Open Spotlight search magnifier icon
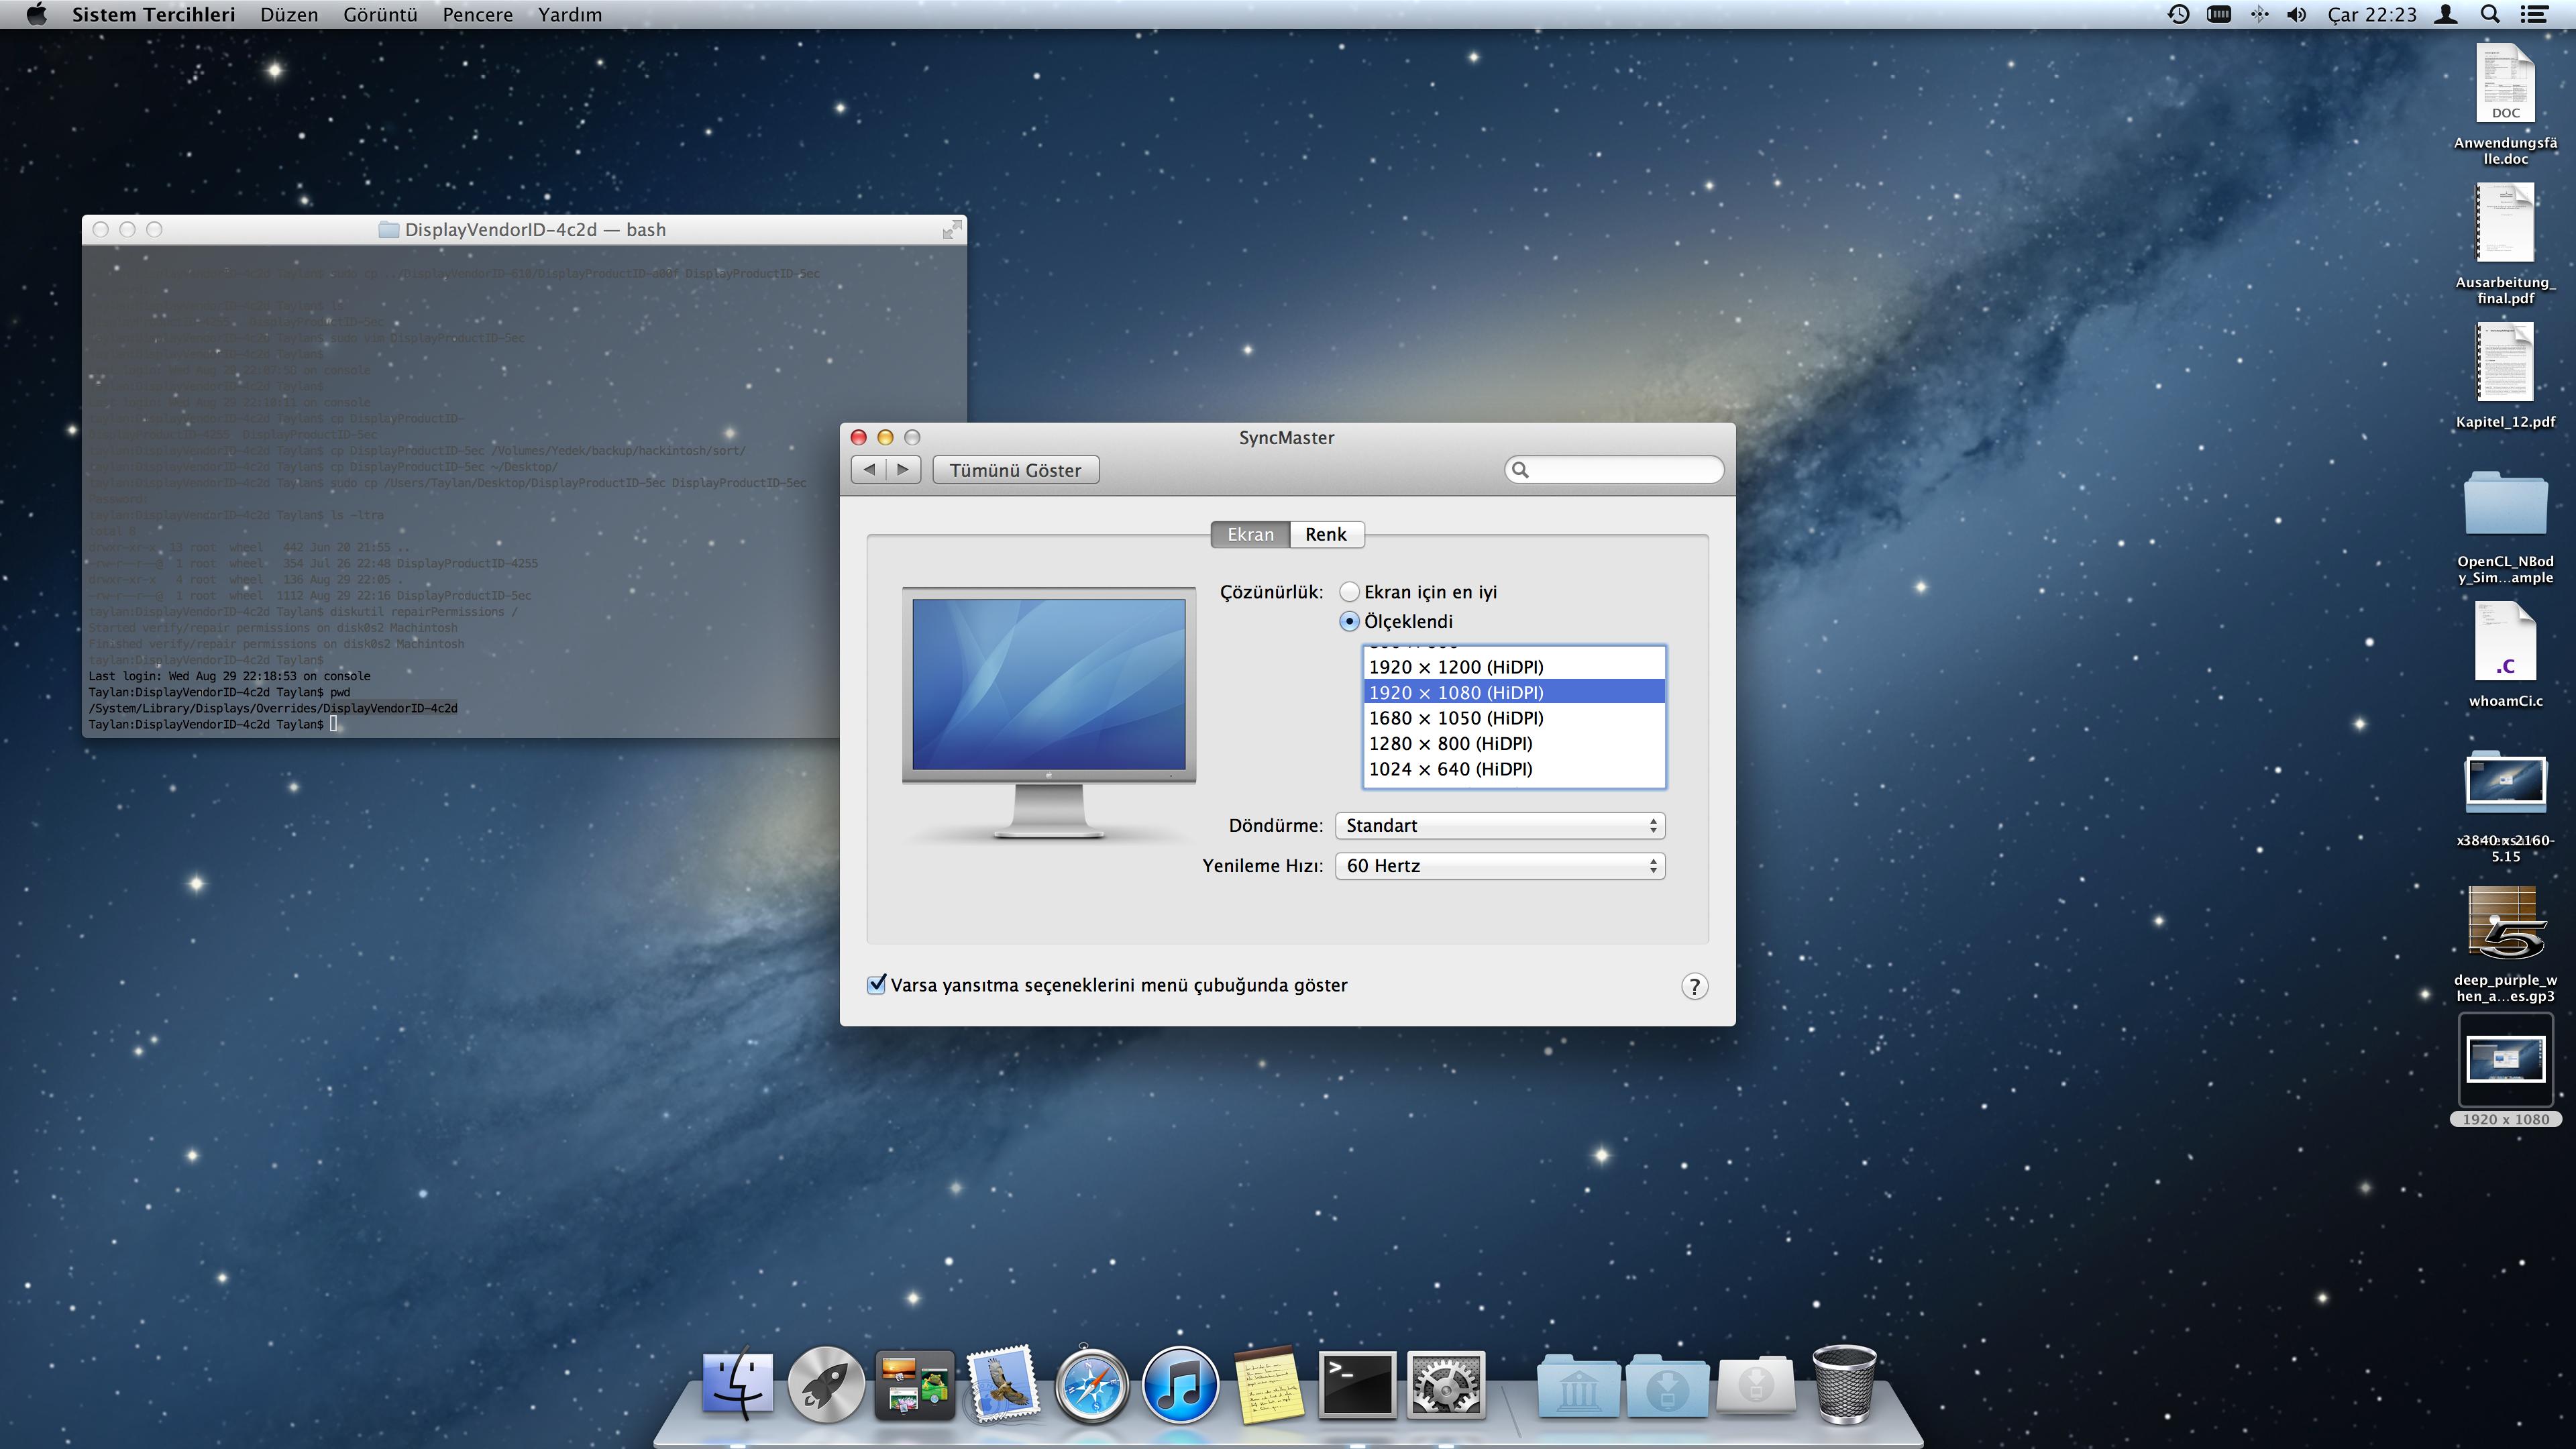Screen dimensions: 2576x1449 pyautogui.click(x=2490, y=14)
